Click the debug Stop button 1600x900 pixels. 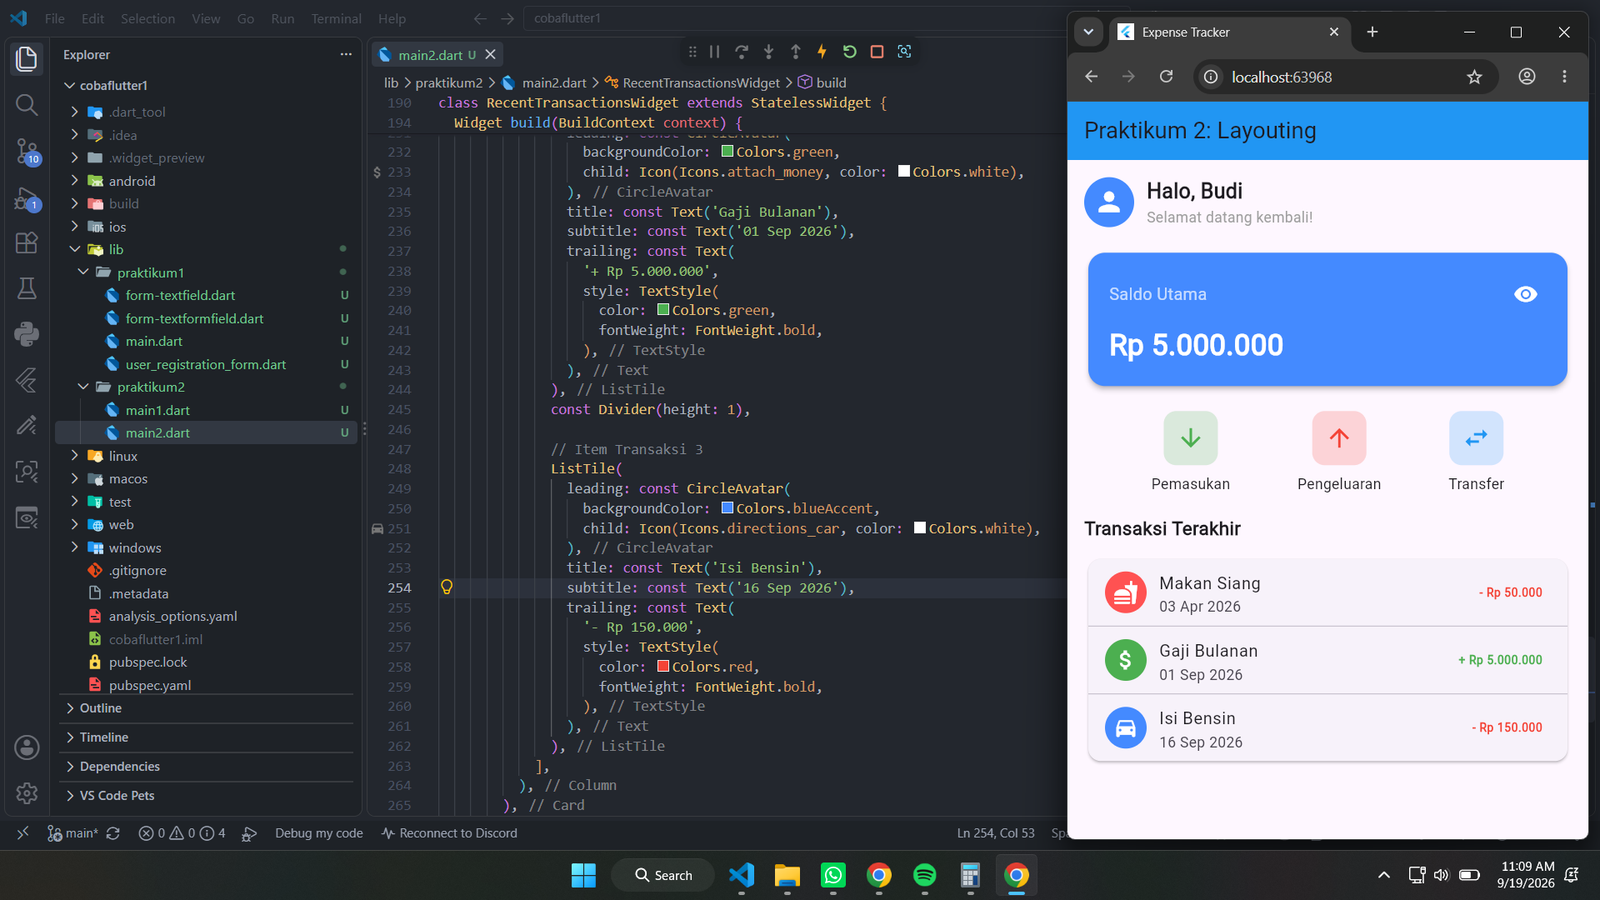[876, 52]
